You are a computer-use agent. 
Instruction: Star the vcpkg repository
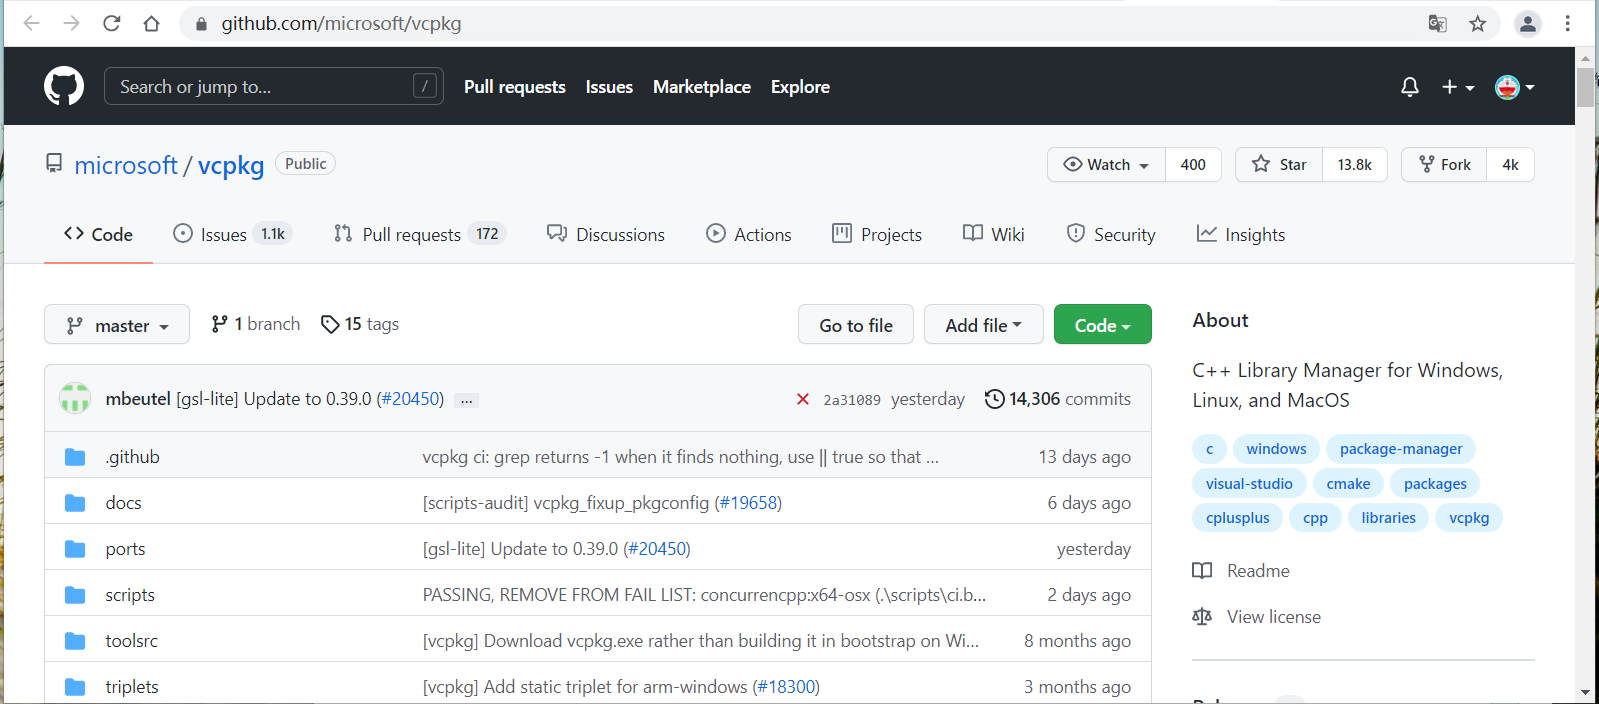coord(1279,165)
